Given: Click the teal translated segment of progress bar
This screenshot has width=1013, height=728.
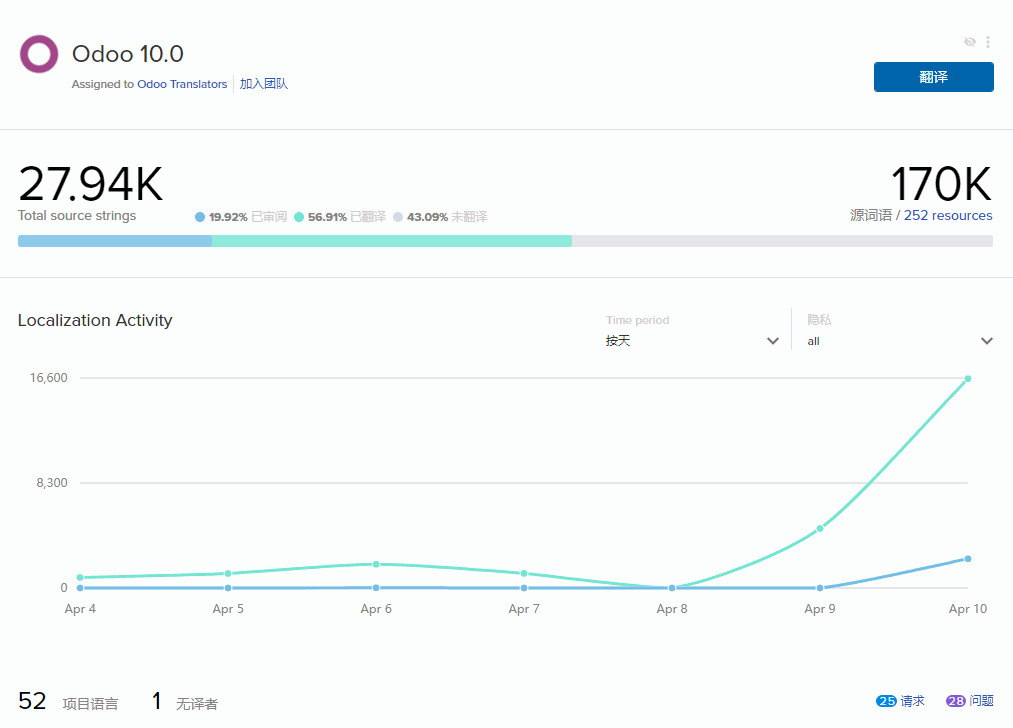Looking at the screenshot, I should tap(391, 241).
